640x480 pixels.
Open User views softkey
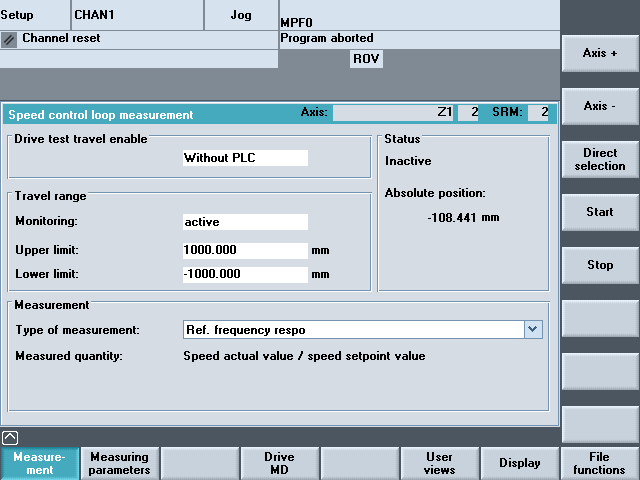440,463
